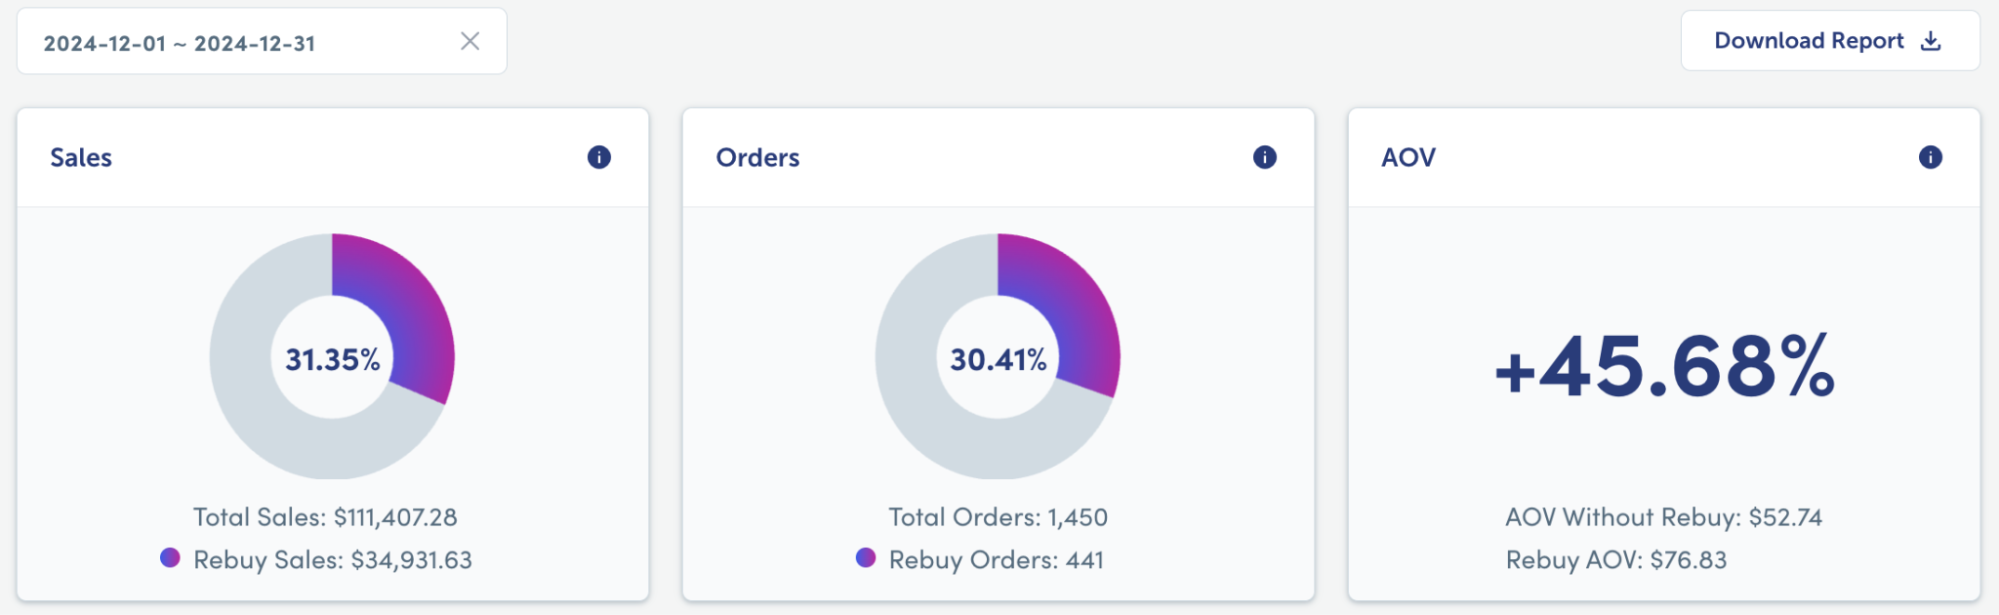Click the Download Report button
The height and width of the screenshot is (615, 1999).
pos(1830,41)
